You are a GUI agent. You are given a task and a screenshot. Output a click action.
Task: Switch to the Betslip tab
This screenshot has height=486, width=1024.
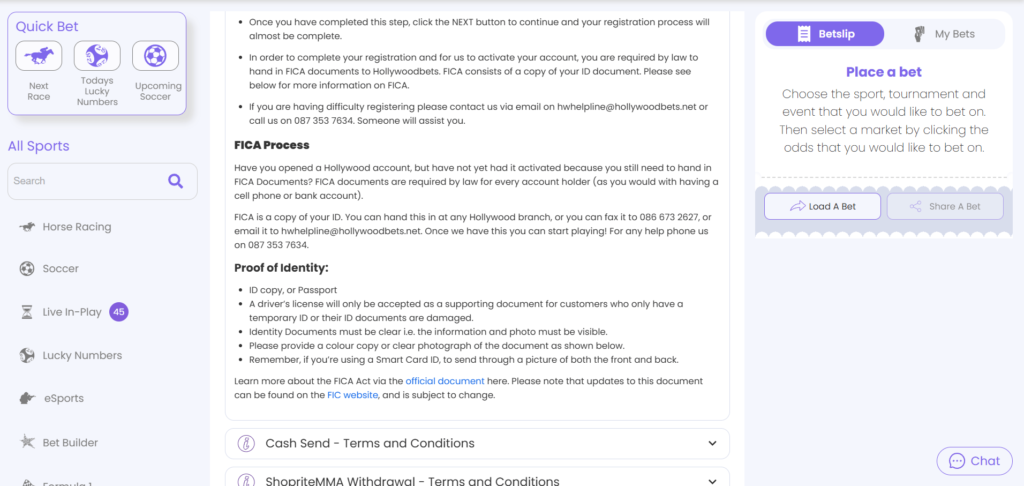tap(825, 34)
